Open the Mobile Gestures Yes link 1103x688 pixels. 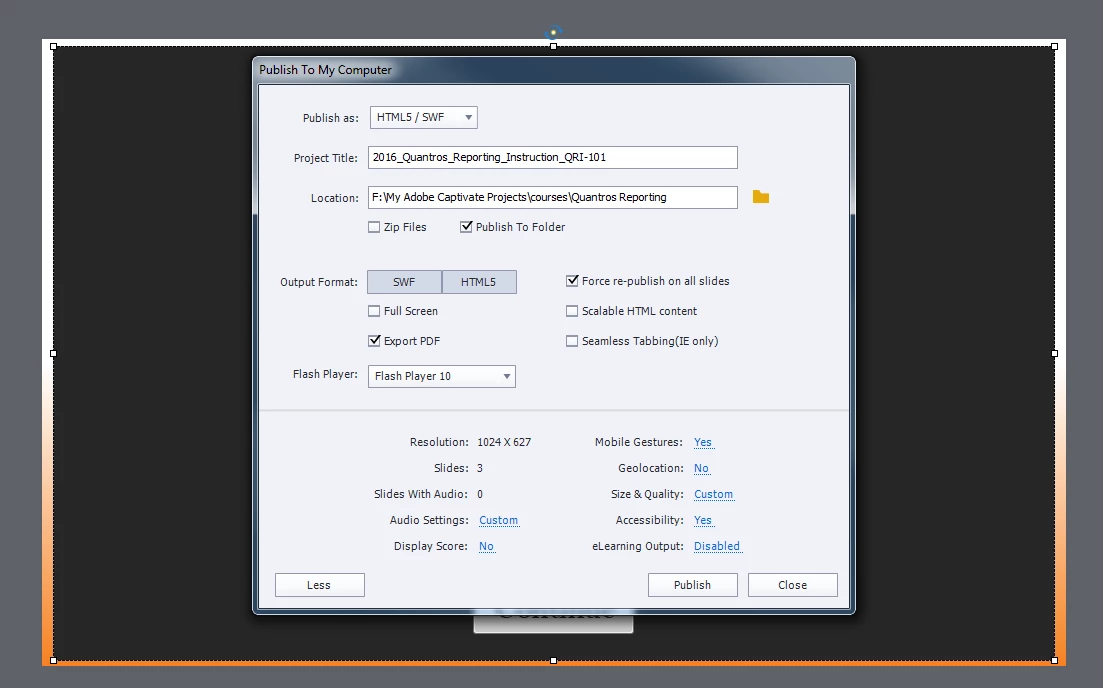click(x=703, y=442)
